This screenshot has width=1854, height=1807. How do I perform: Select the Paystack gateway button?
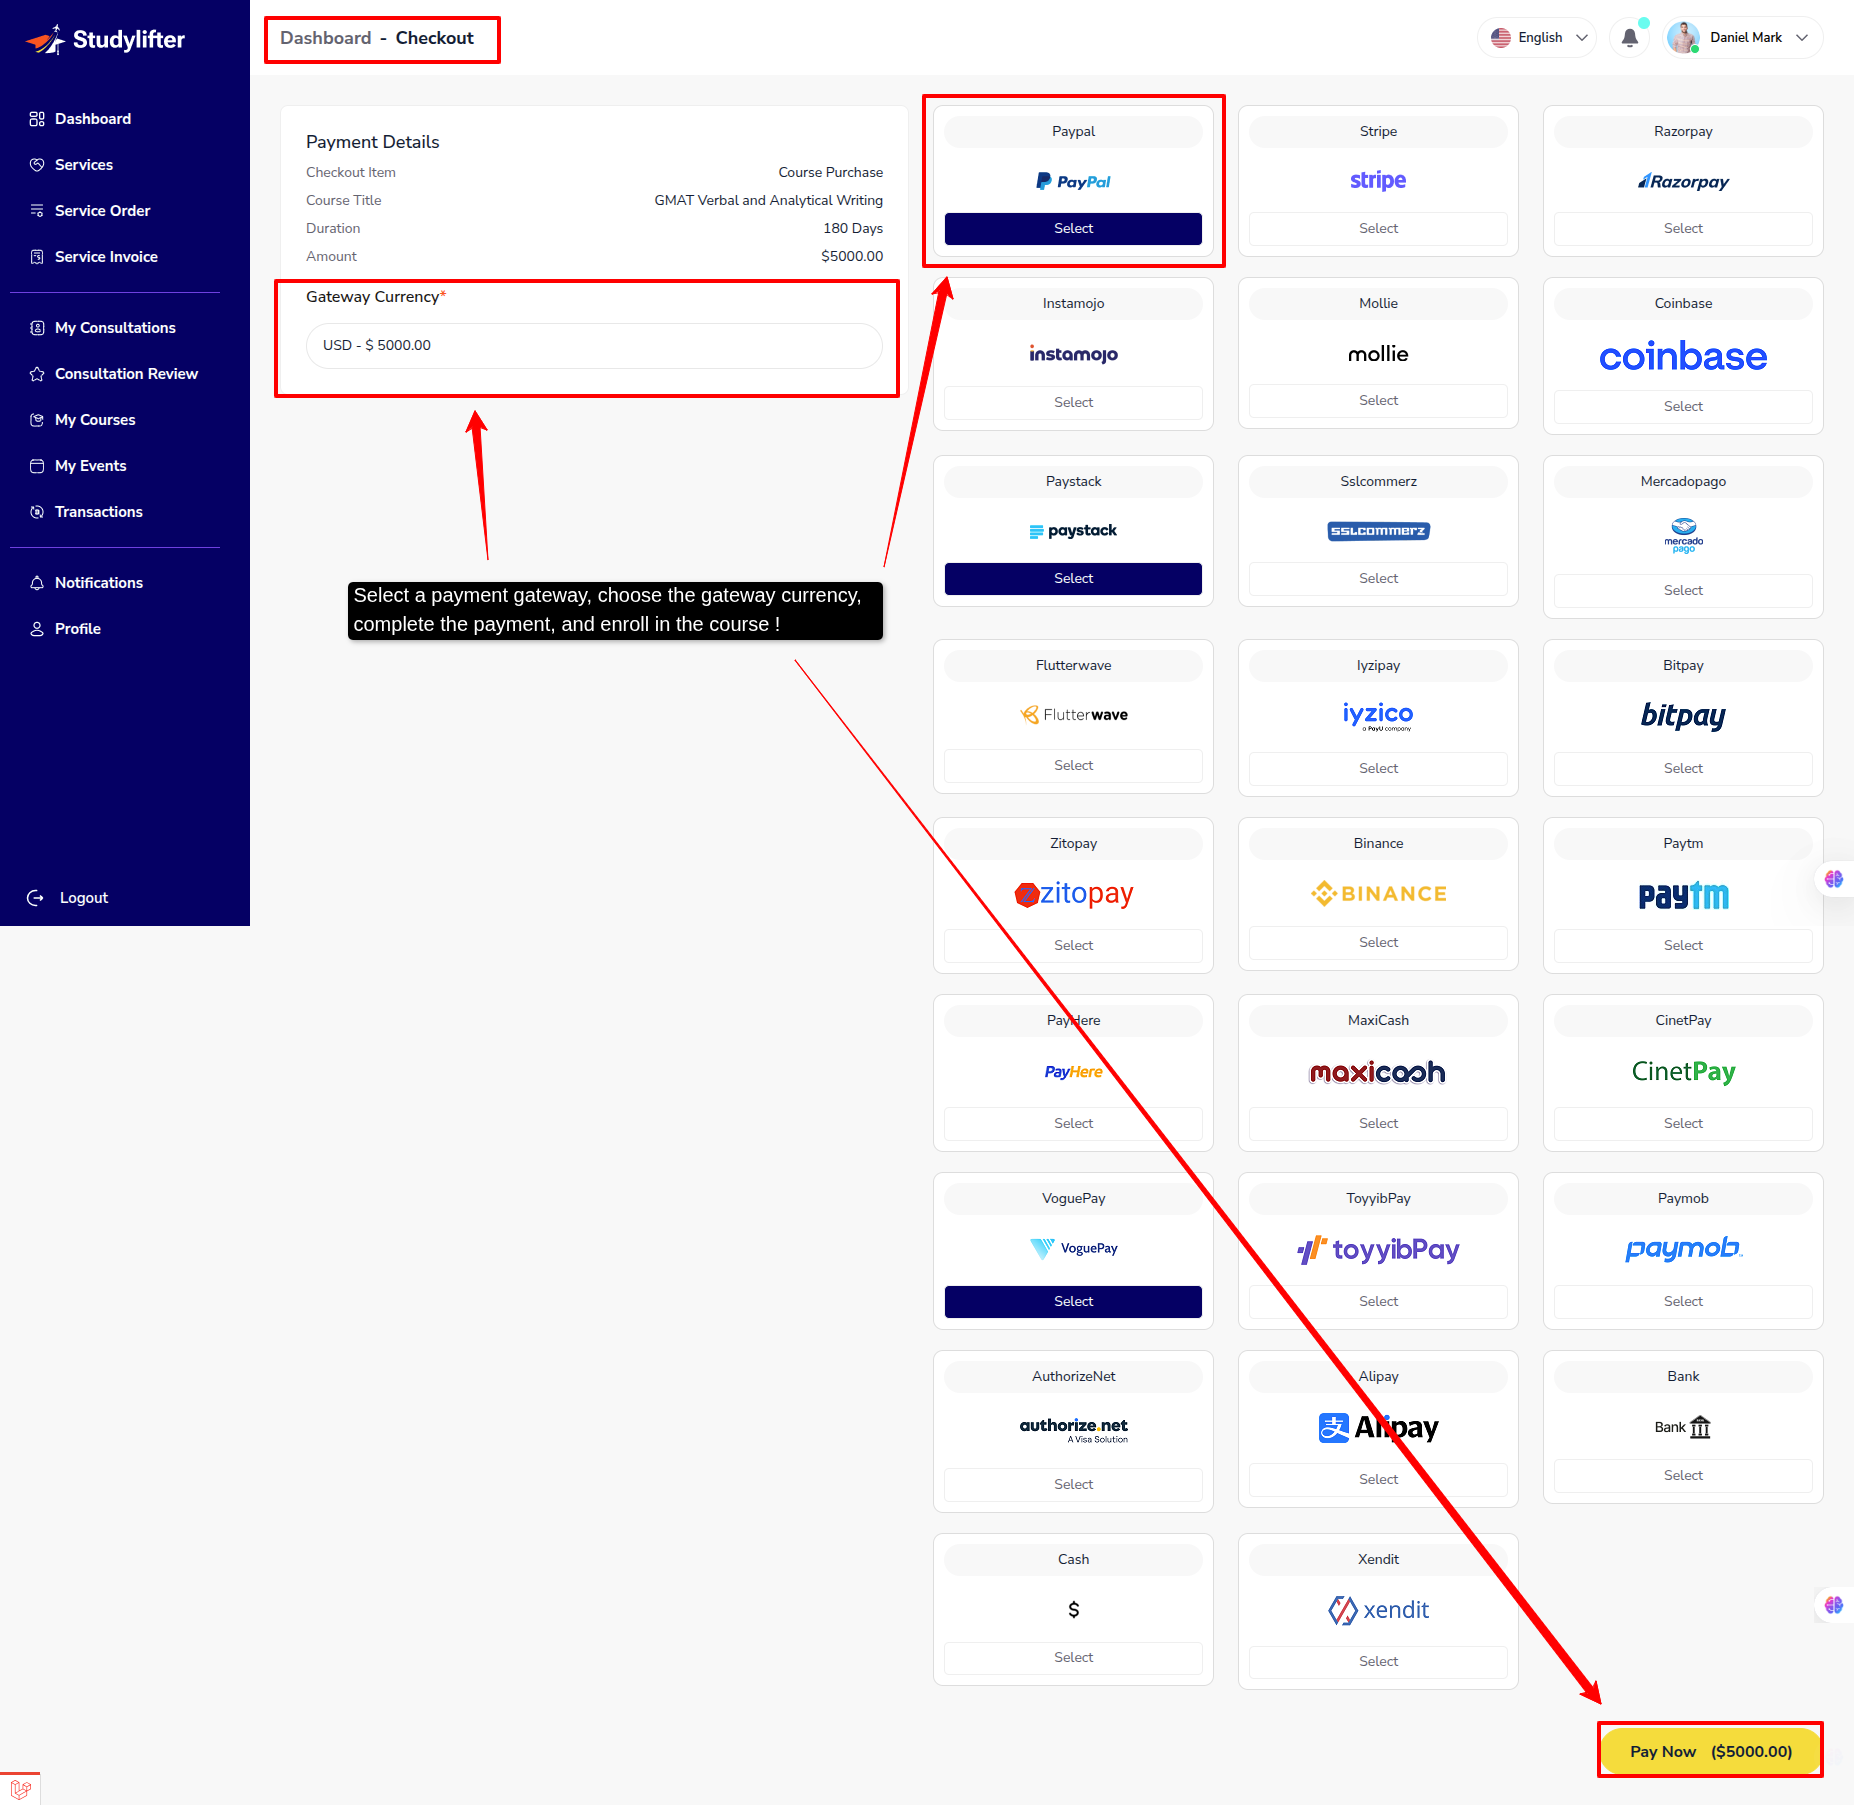pyautogui.click(x=1073, y=579)
